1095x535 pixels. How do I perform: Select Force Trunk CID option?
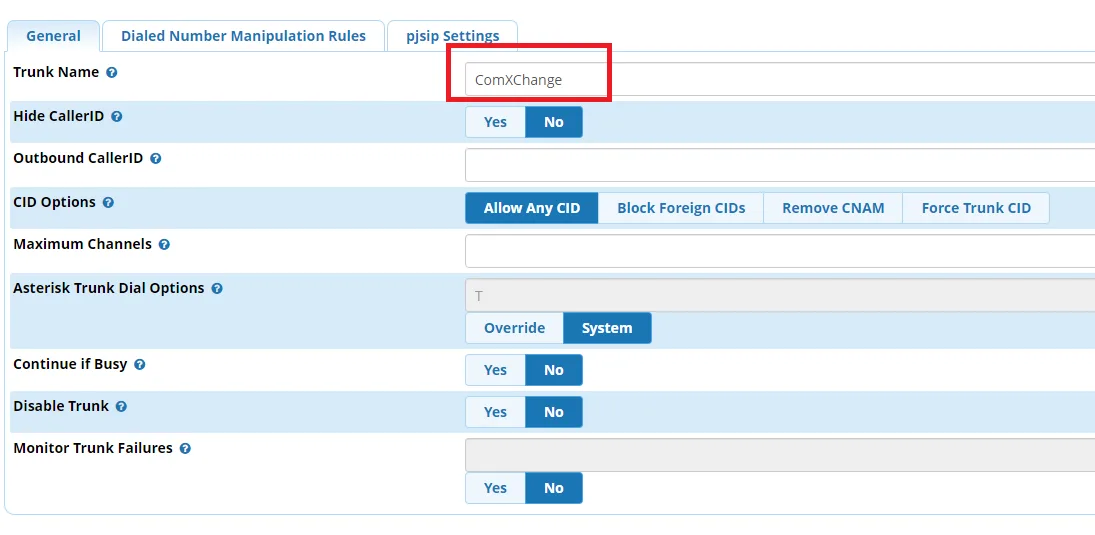976,208
